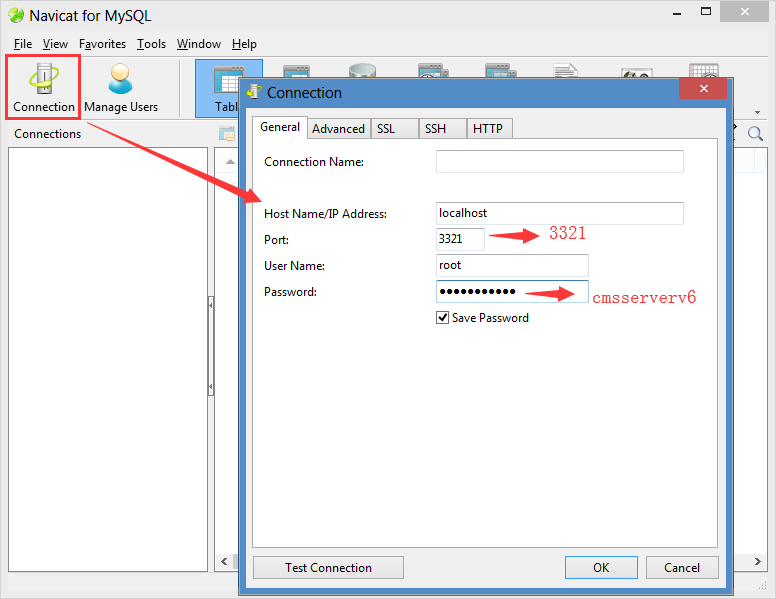Viewport: 776px width, 599px height.
Task: Open the File menu
Action: pyautogui.click(x=23, y=44)
